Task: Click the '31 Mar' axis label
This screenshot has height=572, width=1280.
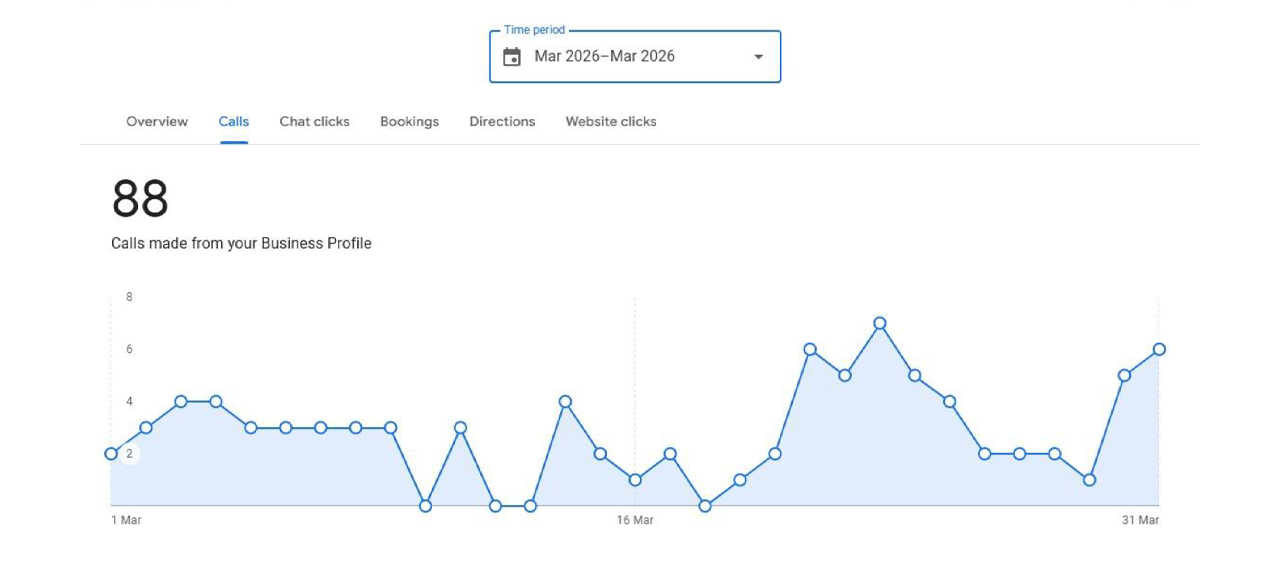Action: (1140, 520)
